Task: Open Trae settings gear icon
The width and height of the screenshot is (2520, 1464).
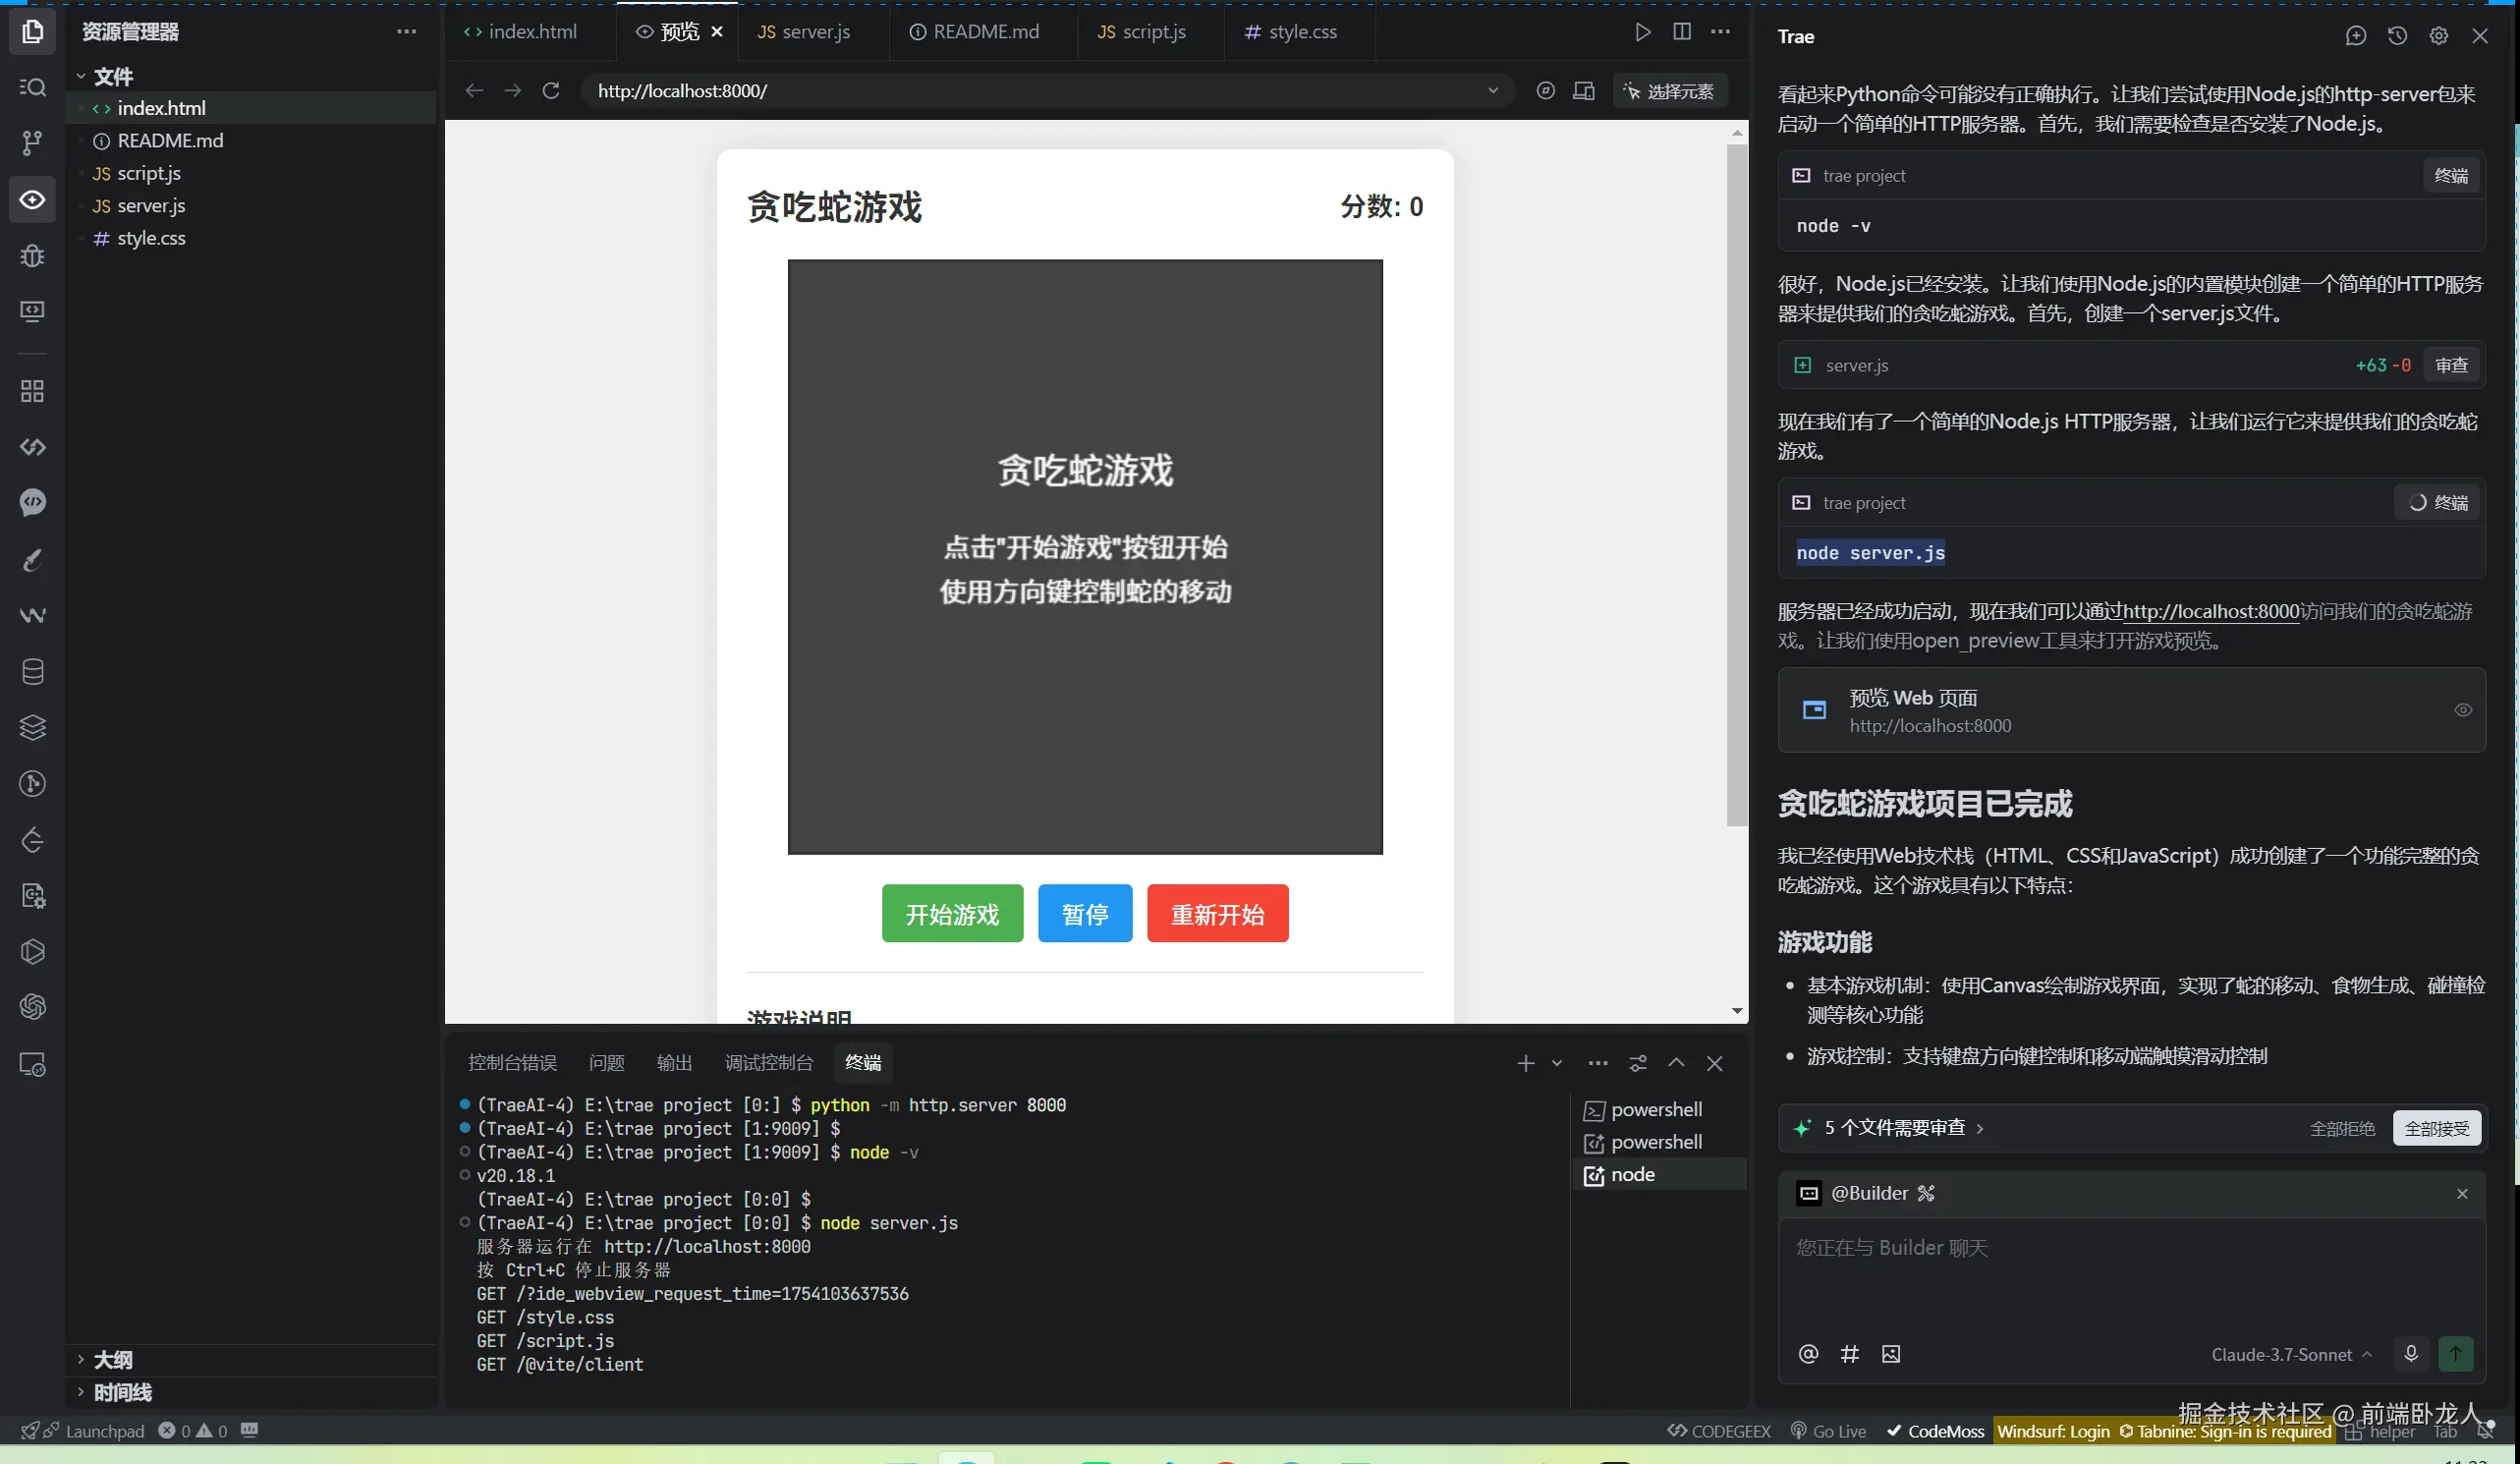Action: tap(2438, 36)
